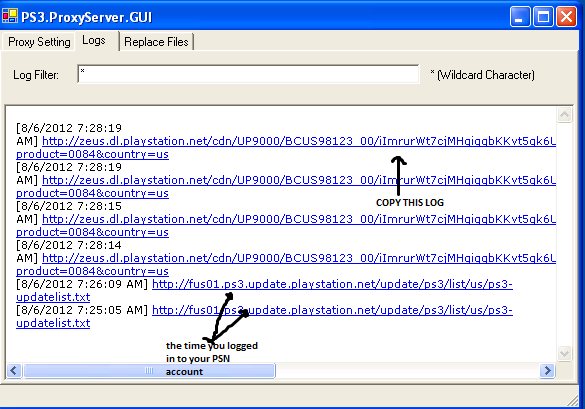Open the 7:26:09 AM fus01 ps3-updatelist link
The width and height of the screenshot is (585, 409).
pos(332,284)
